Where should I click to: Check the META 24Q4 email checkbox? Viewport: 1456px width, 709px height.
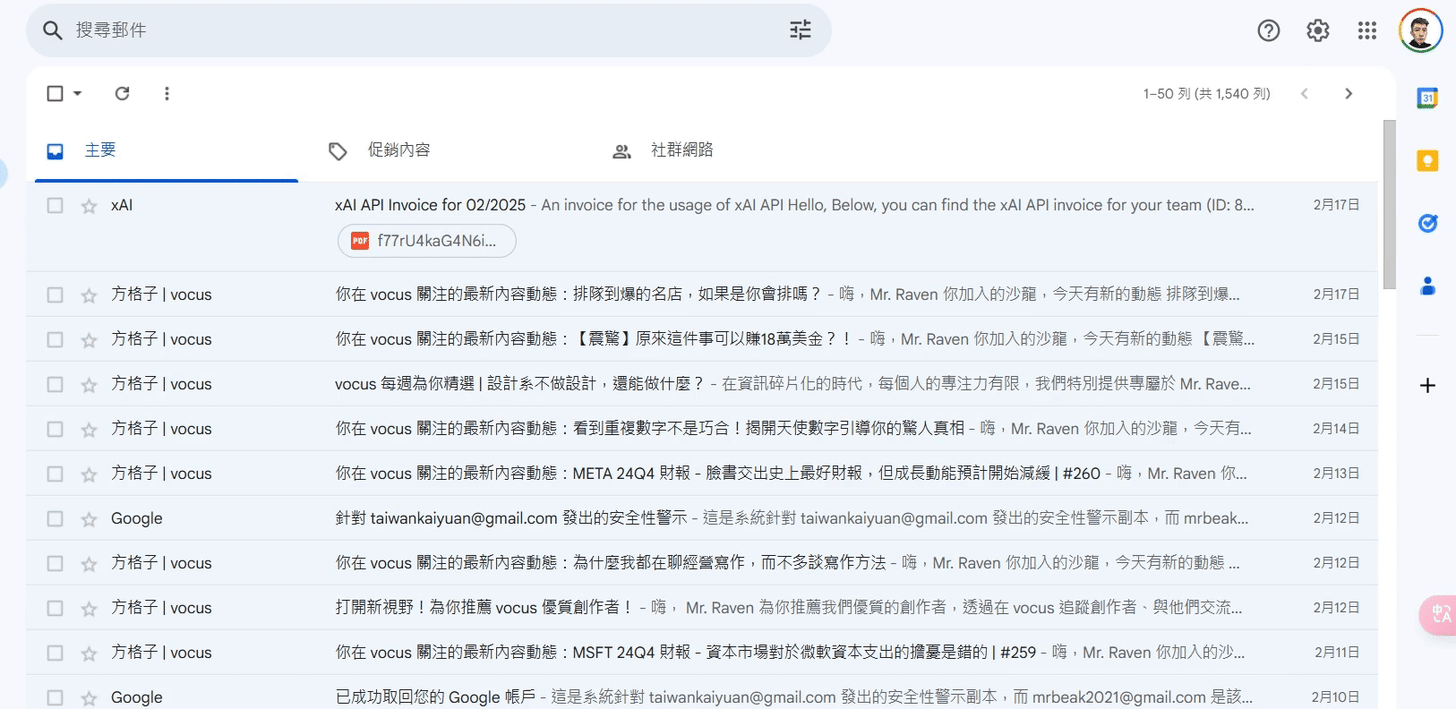[x=55, y=474]
